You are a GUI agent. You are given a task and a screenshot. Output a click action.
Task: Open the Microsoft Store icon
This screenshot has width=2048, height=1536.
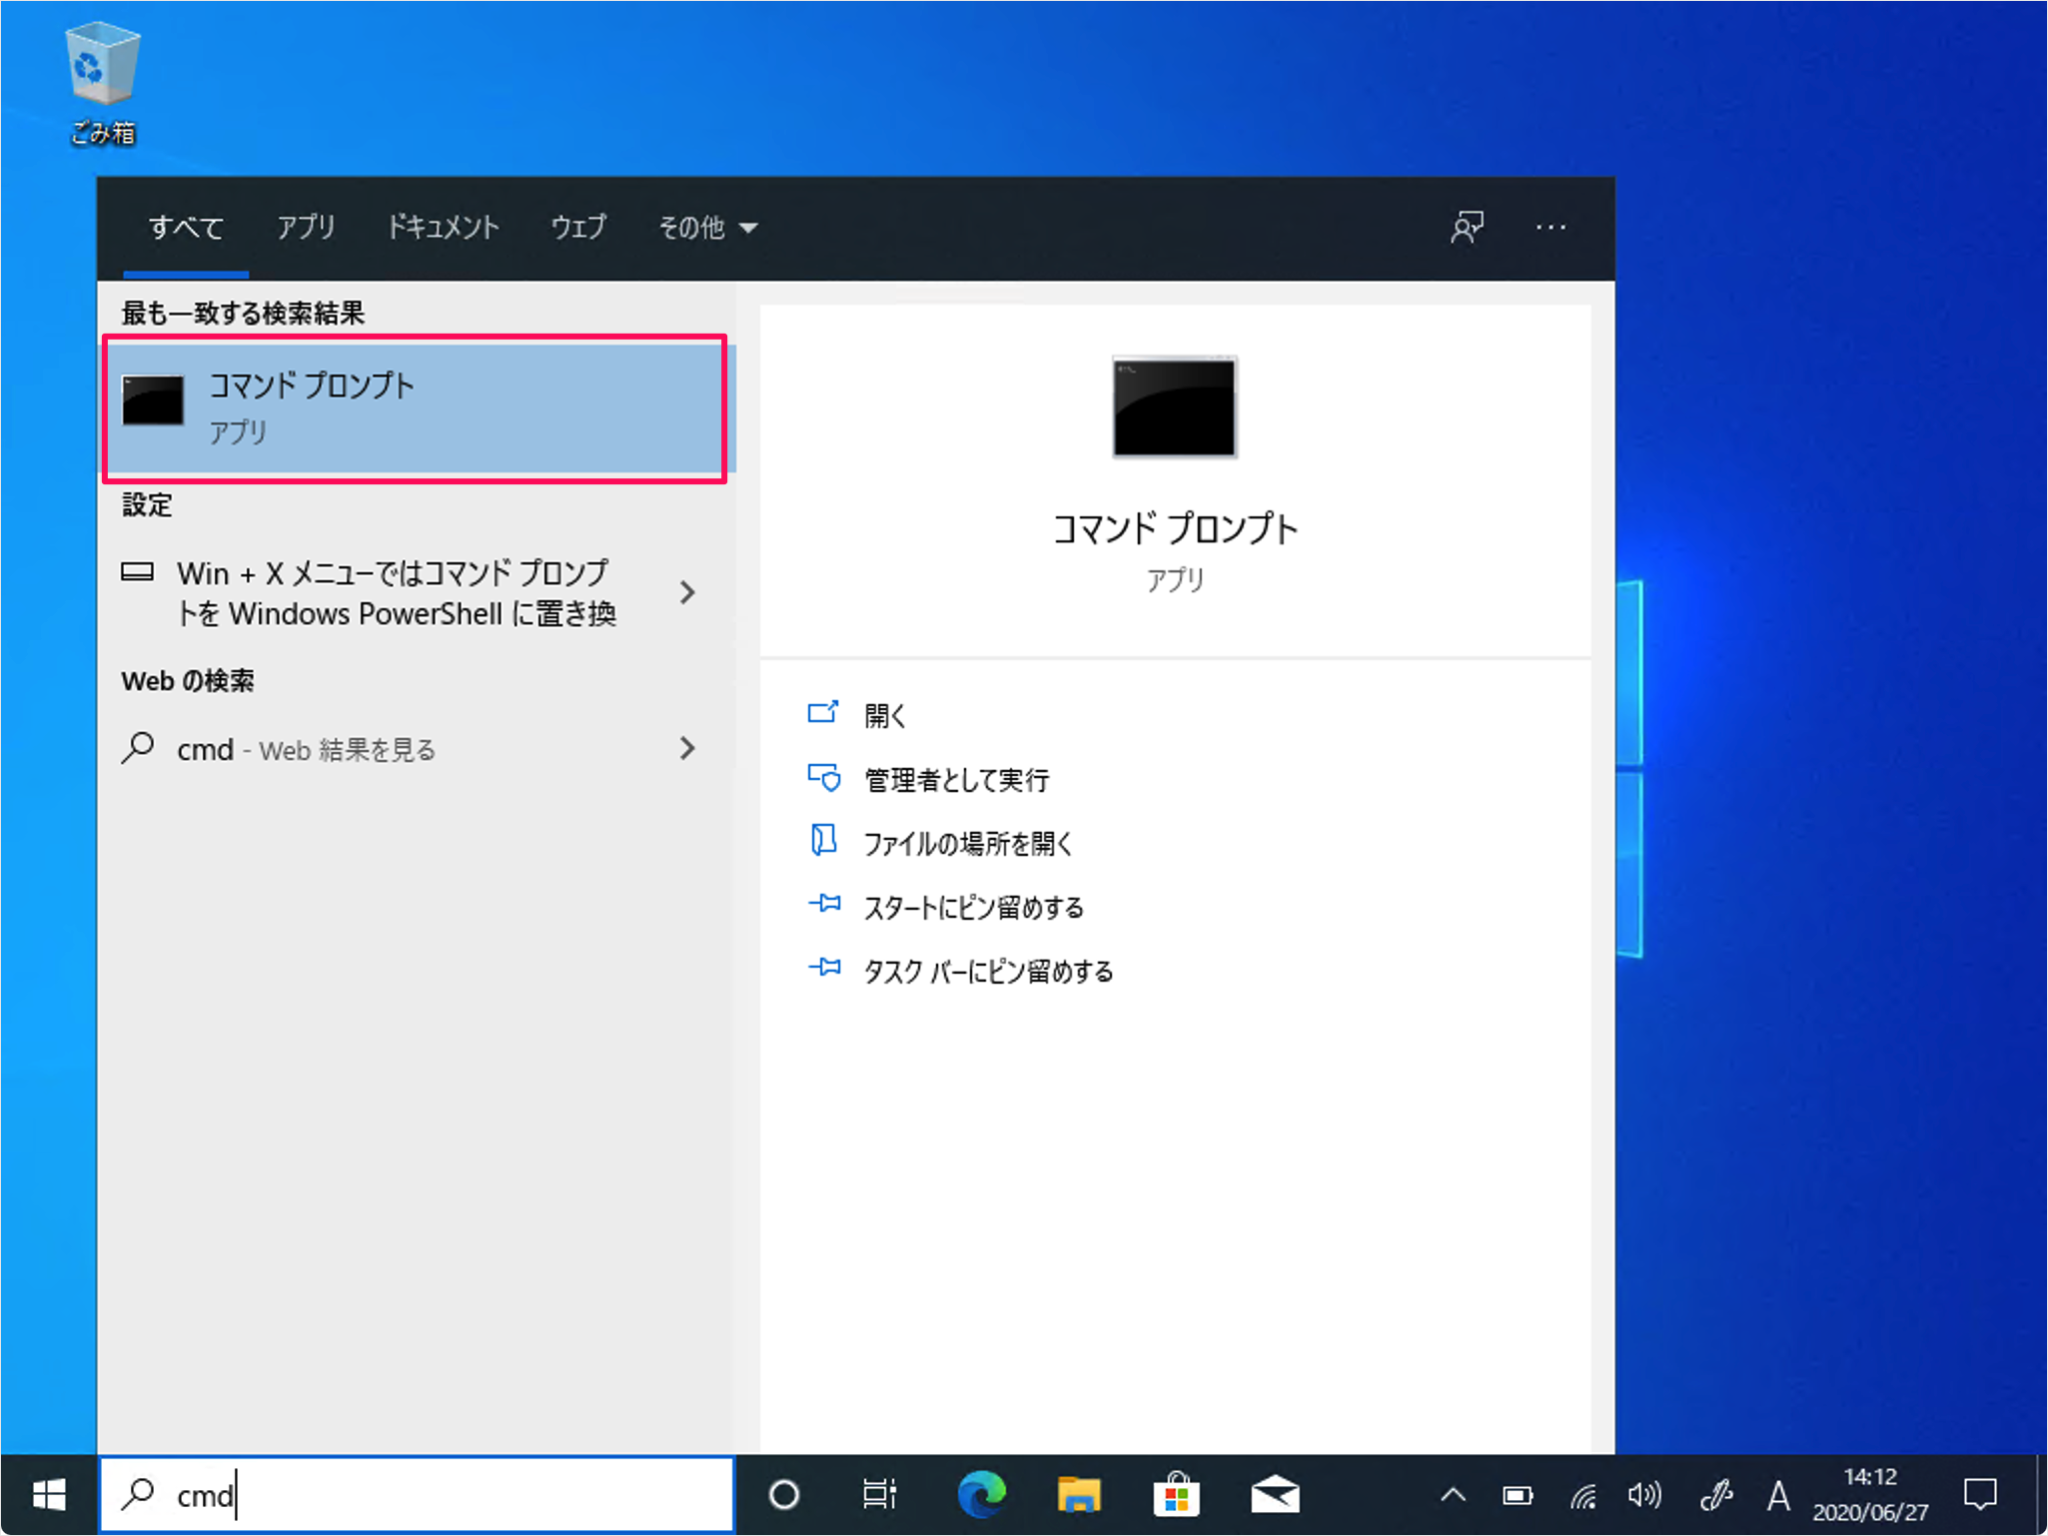[1177, 1494]
